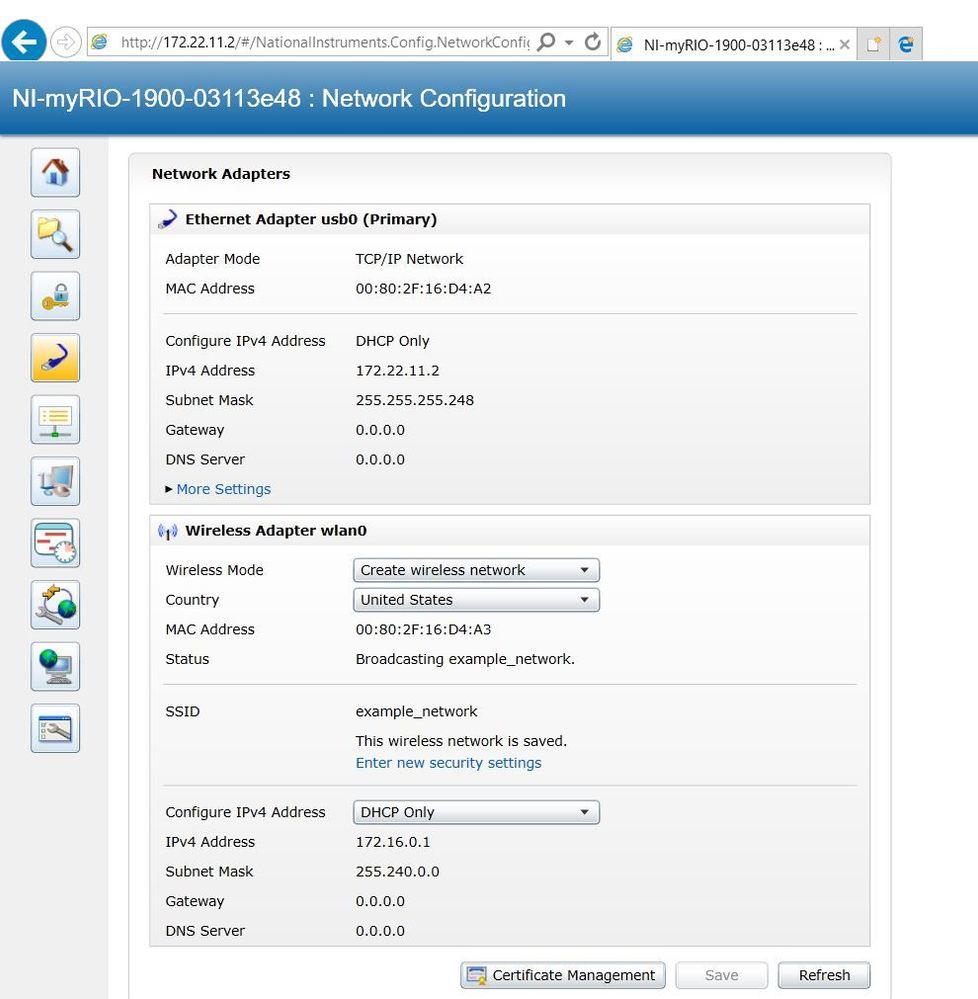Click the page title Network Configuration header
Screen dimensions: 978x999
[289, 99]
